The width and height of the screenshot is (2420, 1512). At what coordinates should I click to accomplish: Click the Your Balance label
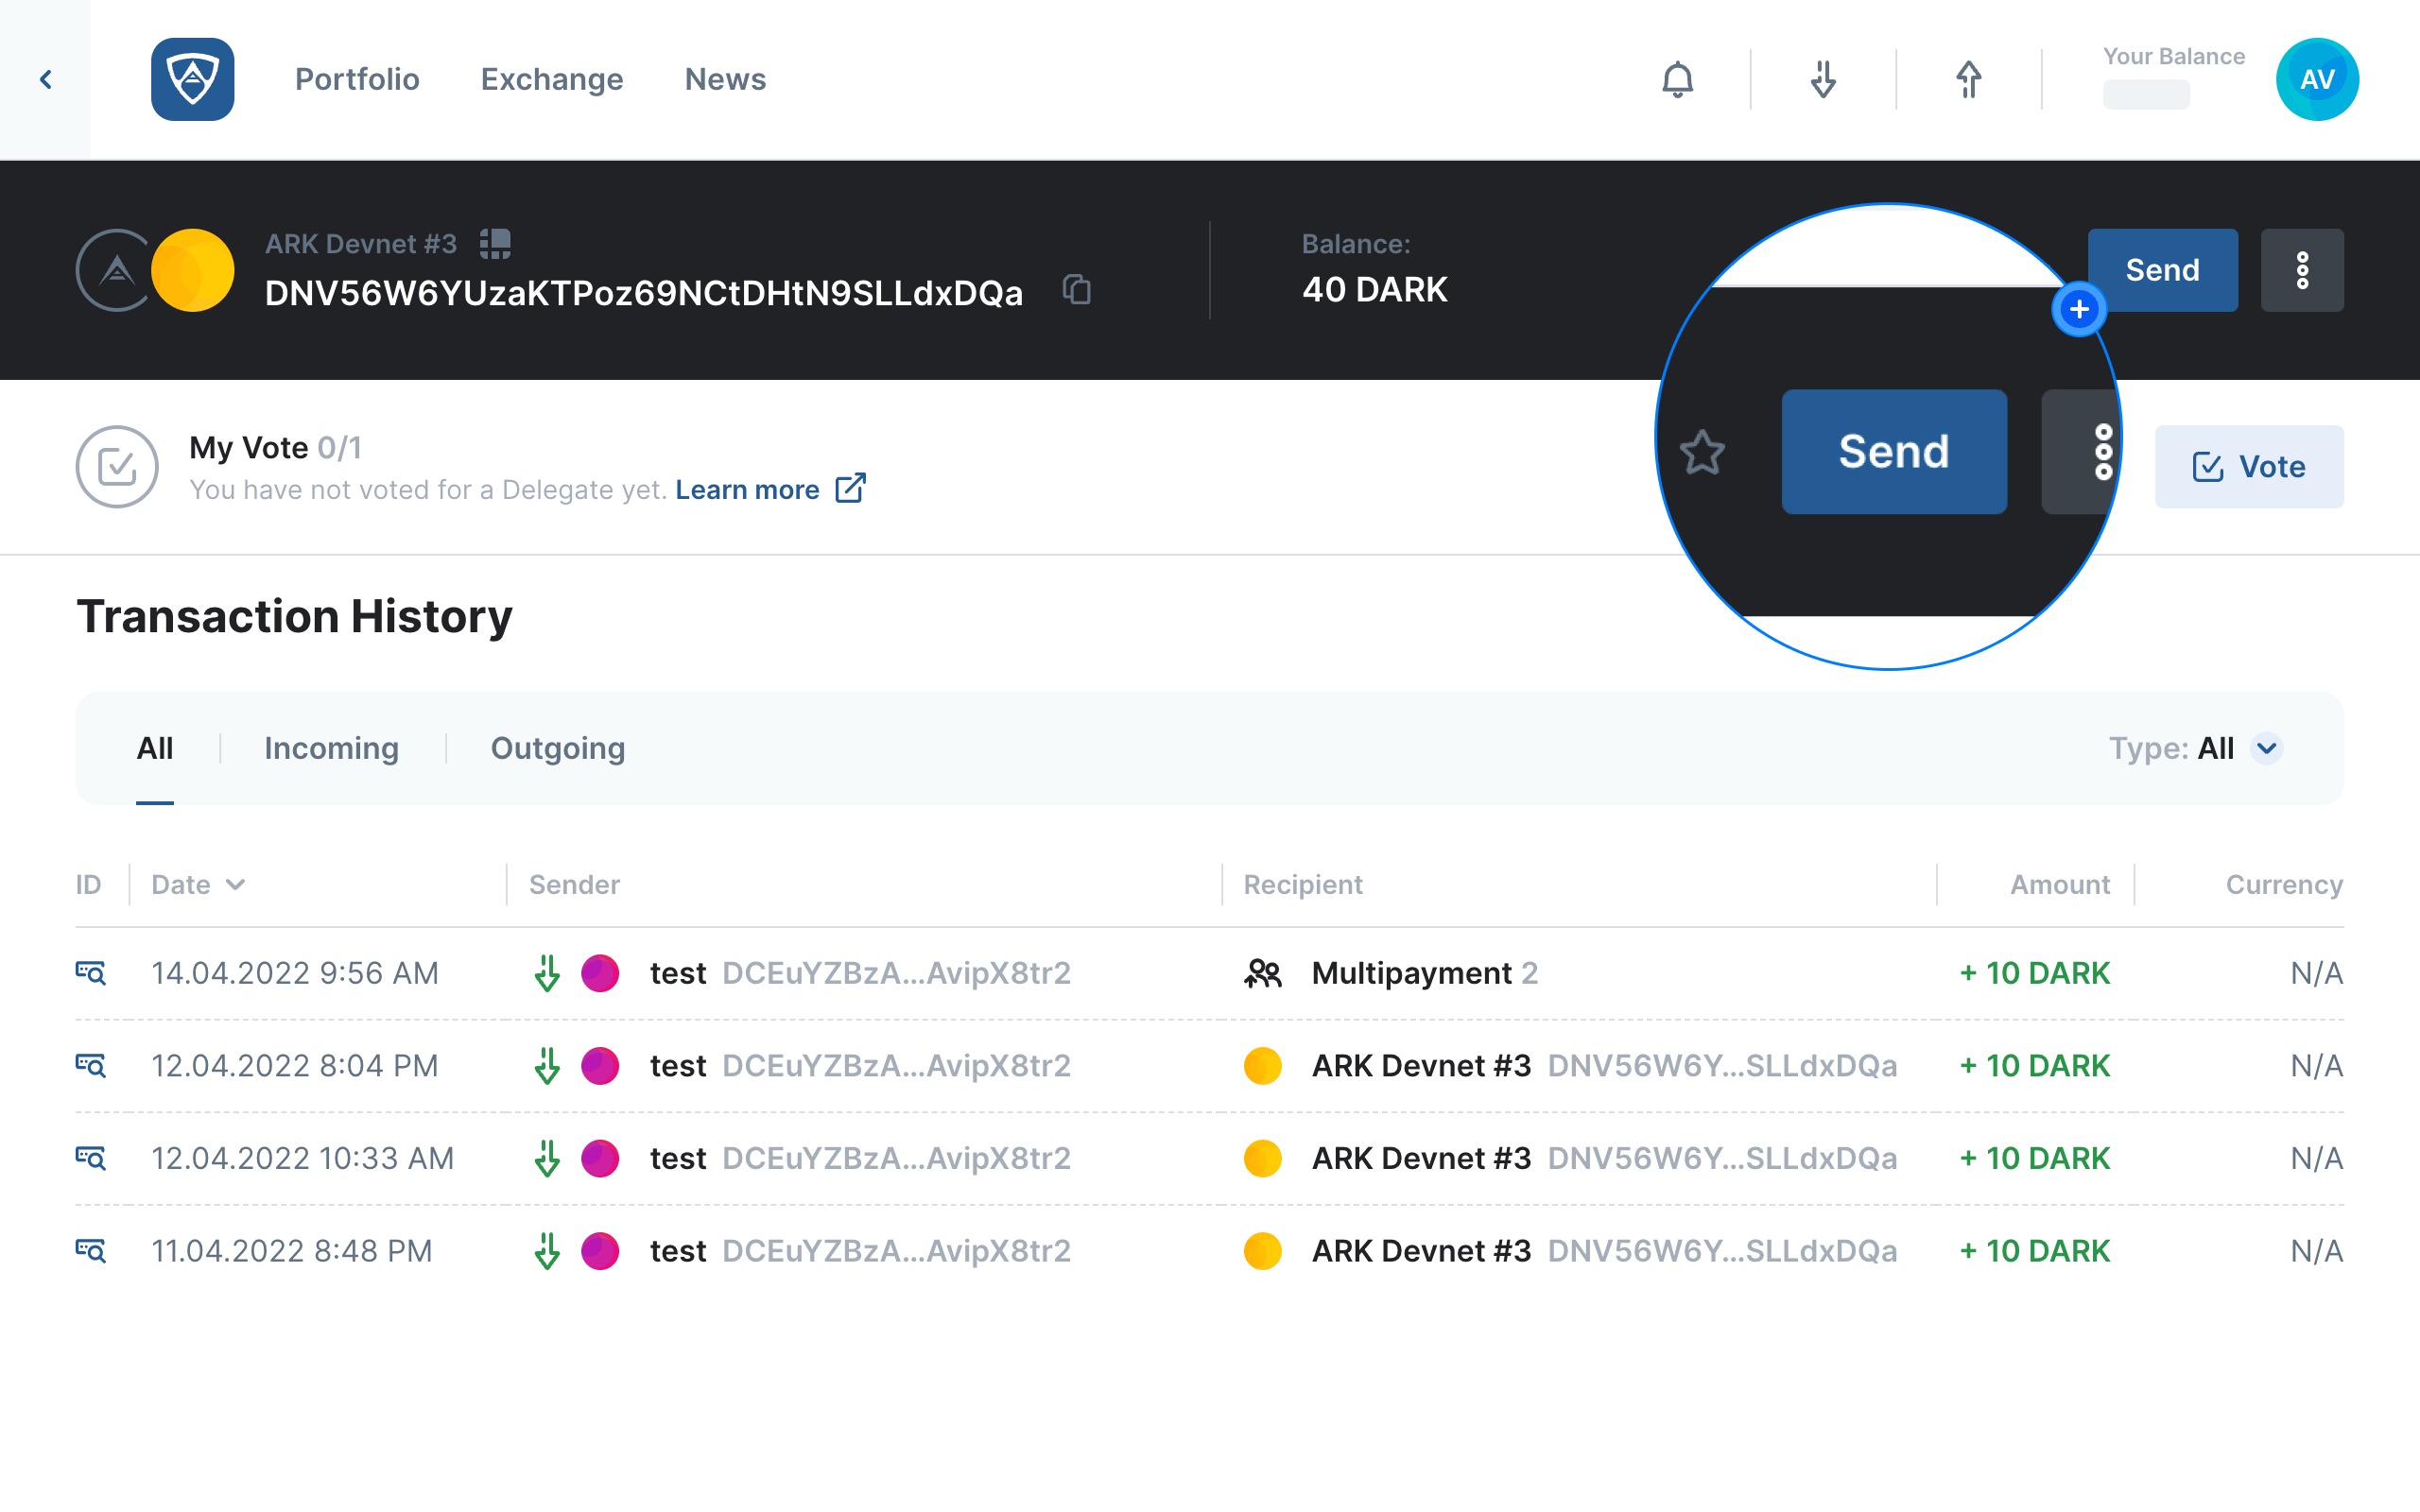(2173, 56)
